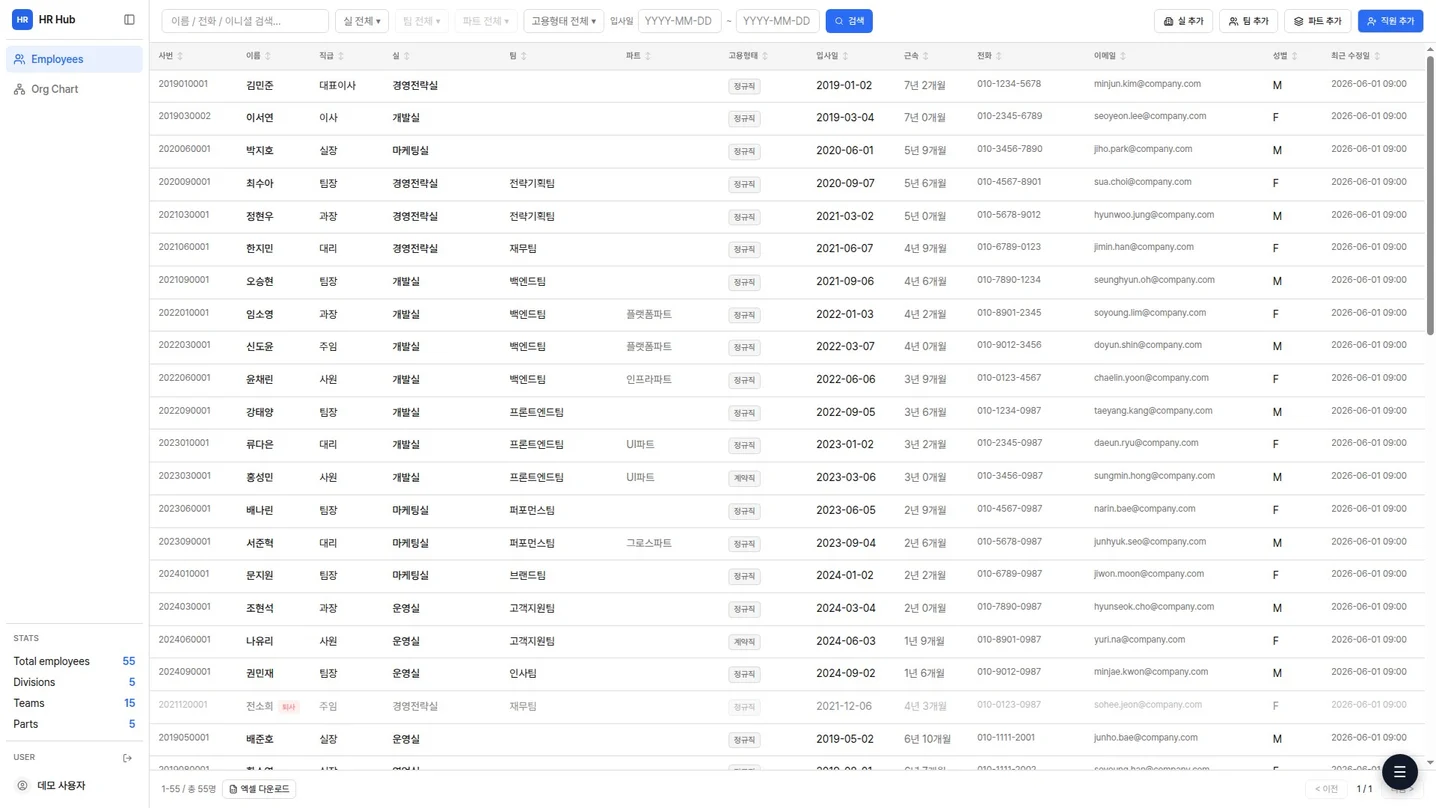Click the 인프라파트 cell for 윤채린
The width and height of the screenshot is (1436, 808).
(649, 380)
